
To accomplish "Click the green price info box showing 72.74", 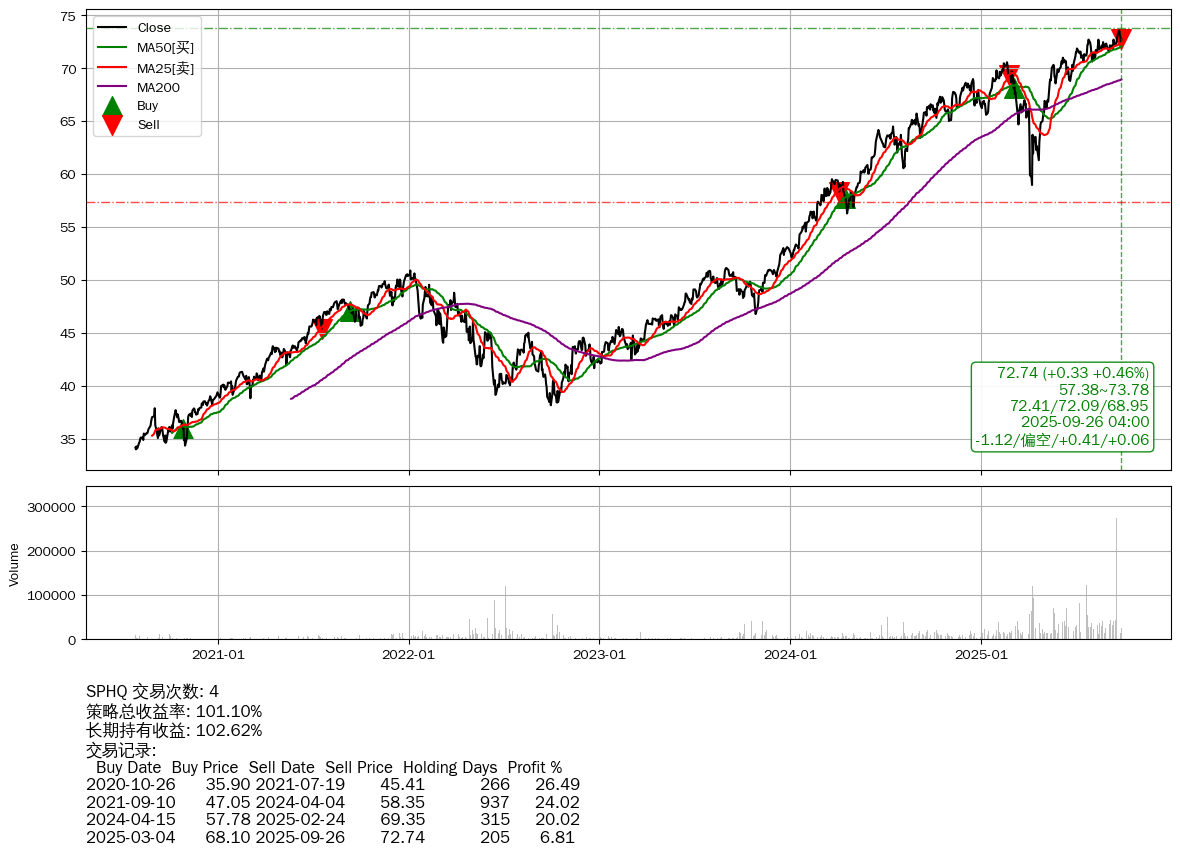I will (x=1062, y=406).
